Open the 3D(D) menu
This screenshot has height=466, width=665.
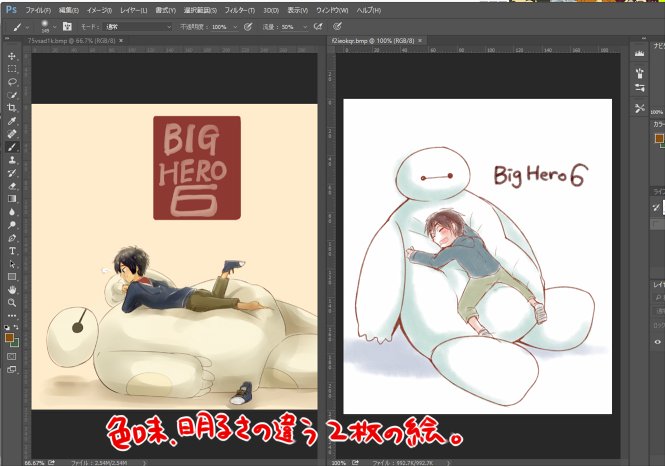(271, 10)
